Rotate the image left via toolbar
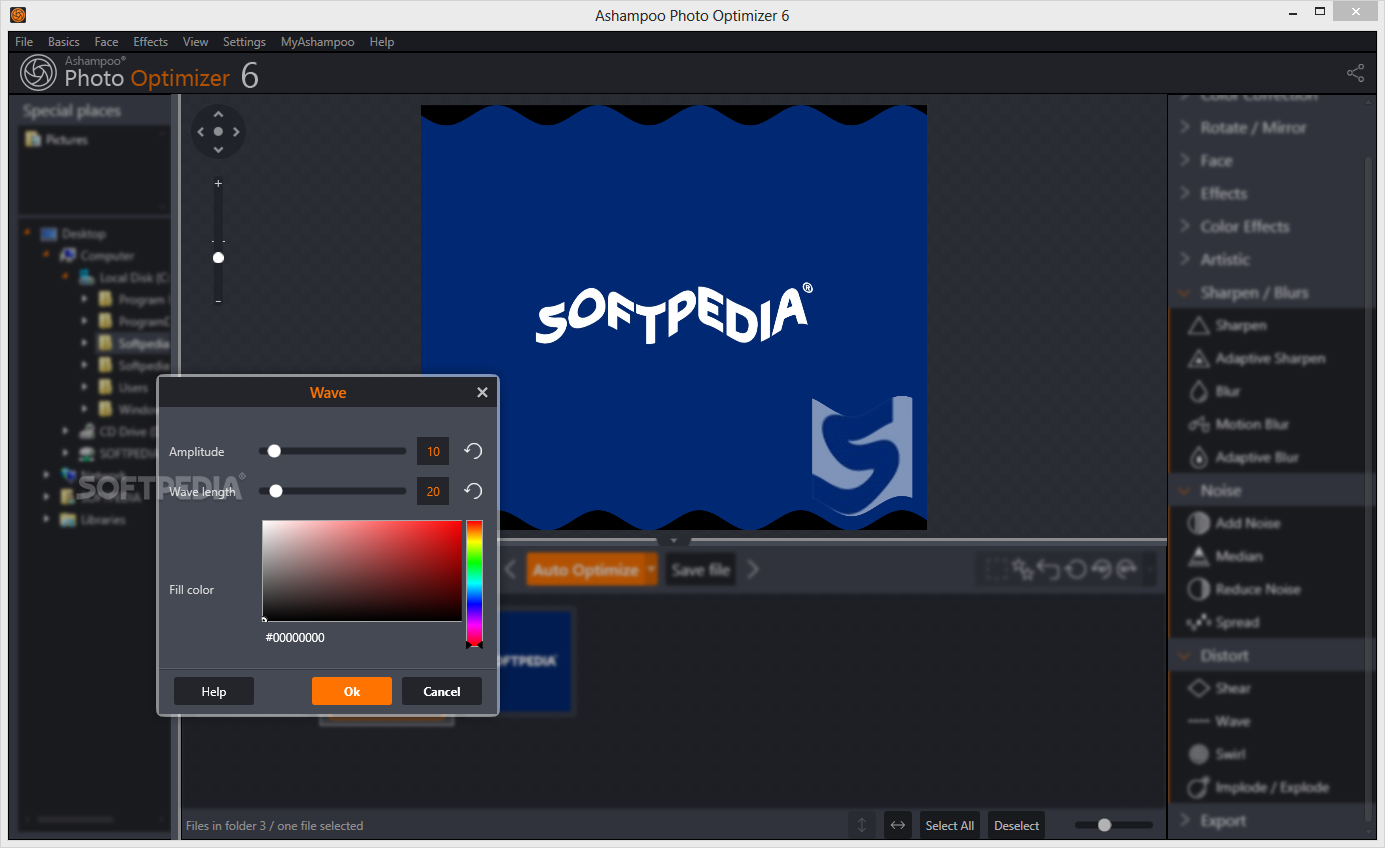 pos(1101,569)
